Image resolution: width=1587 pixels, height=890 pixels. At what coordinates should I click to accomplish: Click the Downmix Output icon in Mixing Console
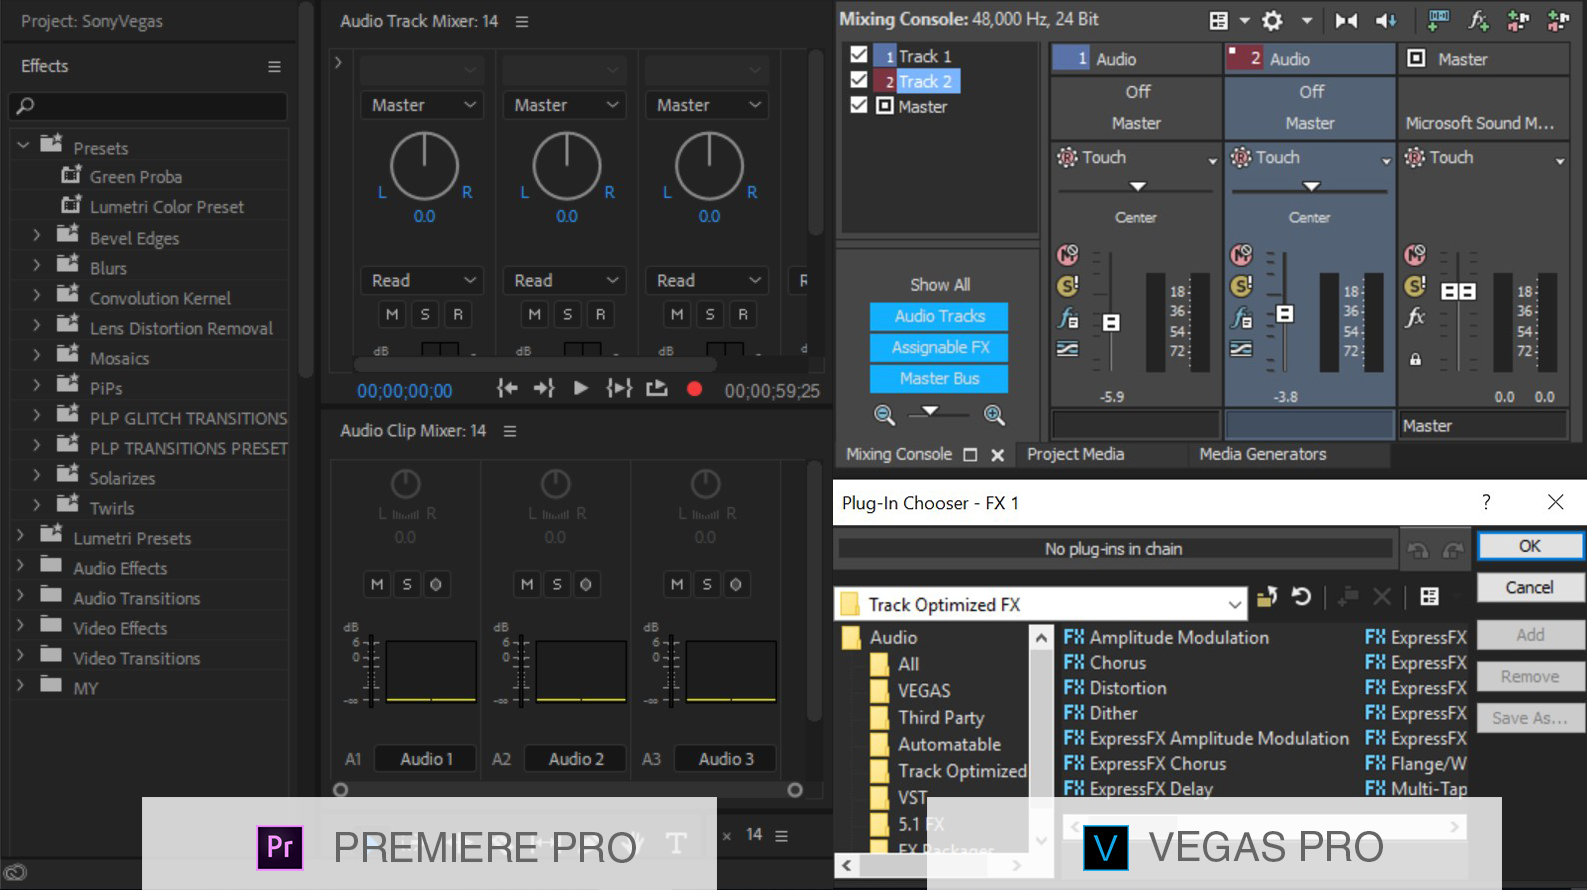1346,20
